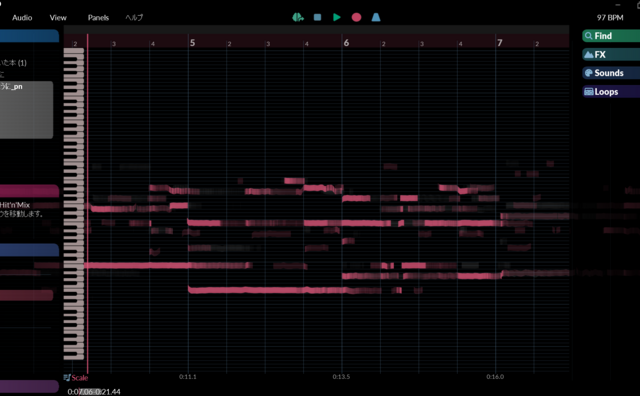640x396 pixels.
Task: Open the Find panel
Action: 611,36
